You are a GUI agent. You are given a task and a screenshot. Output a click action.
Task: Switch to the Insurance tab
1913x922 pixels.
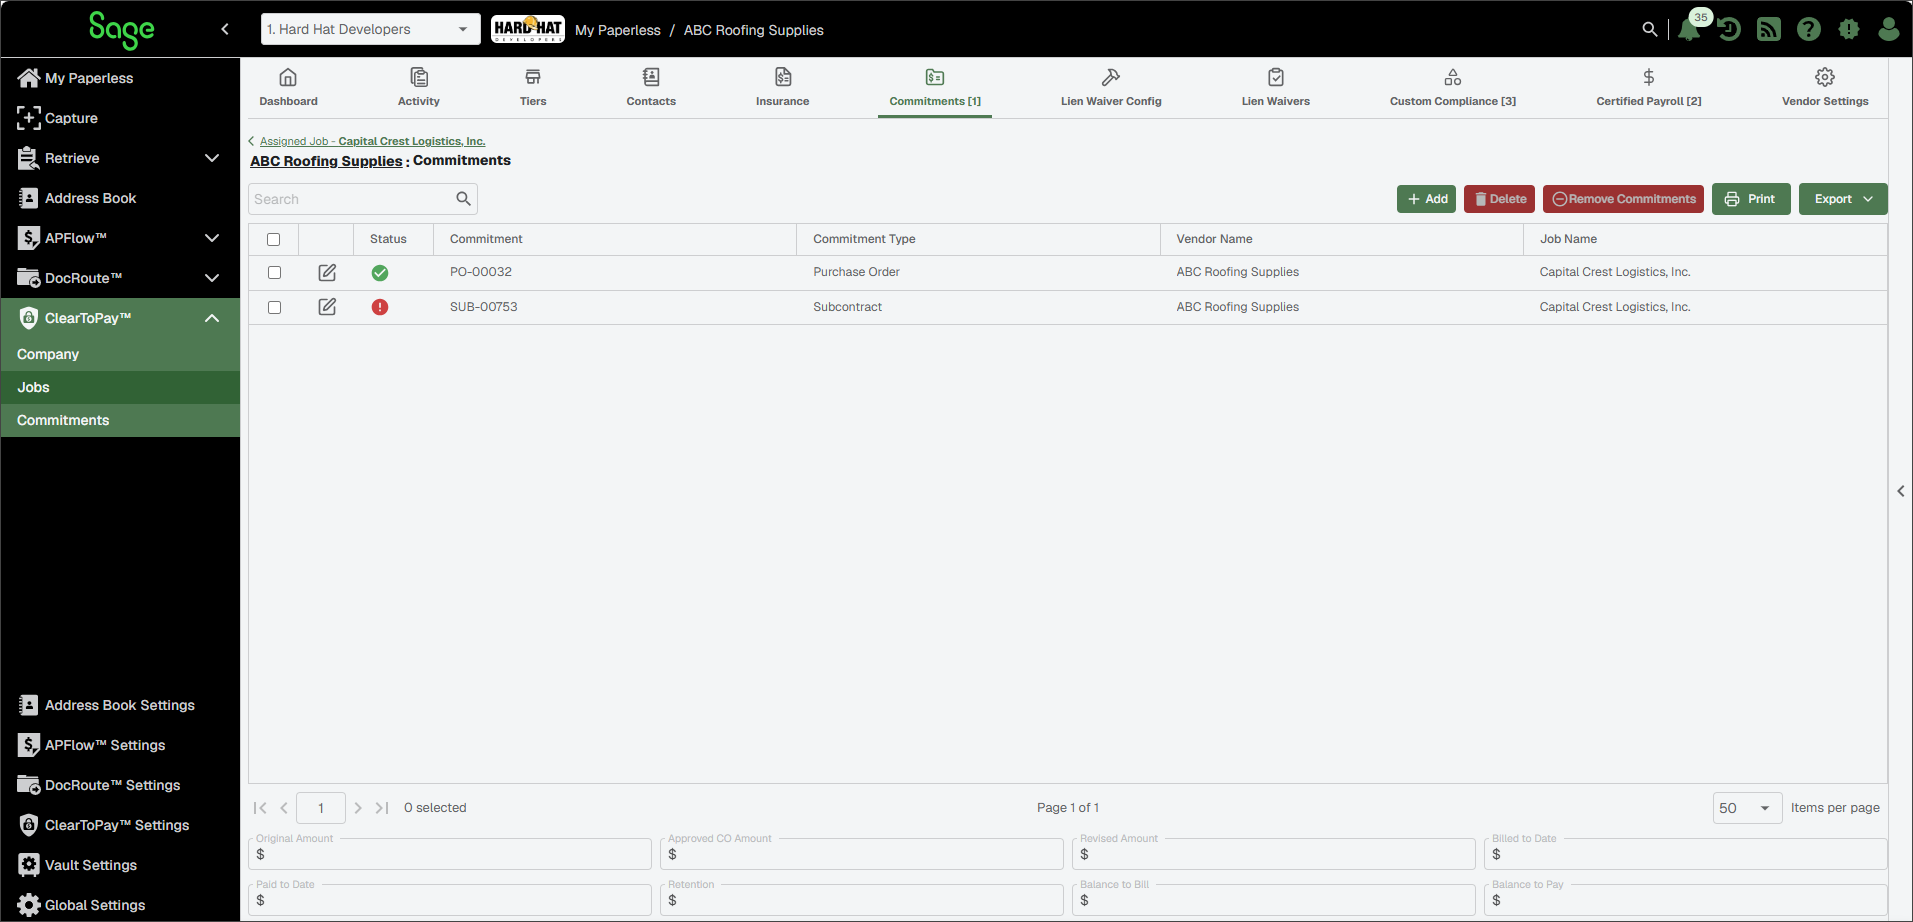click(783, 88)
